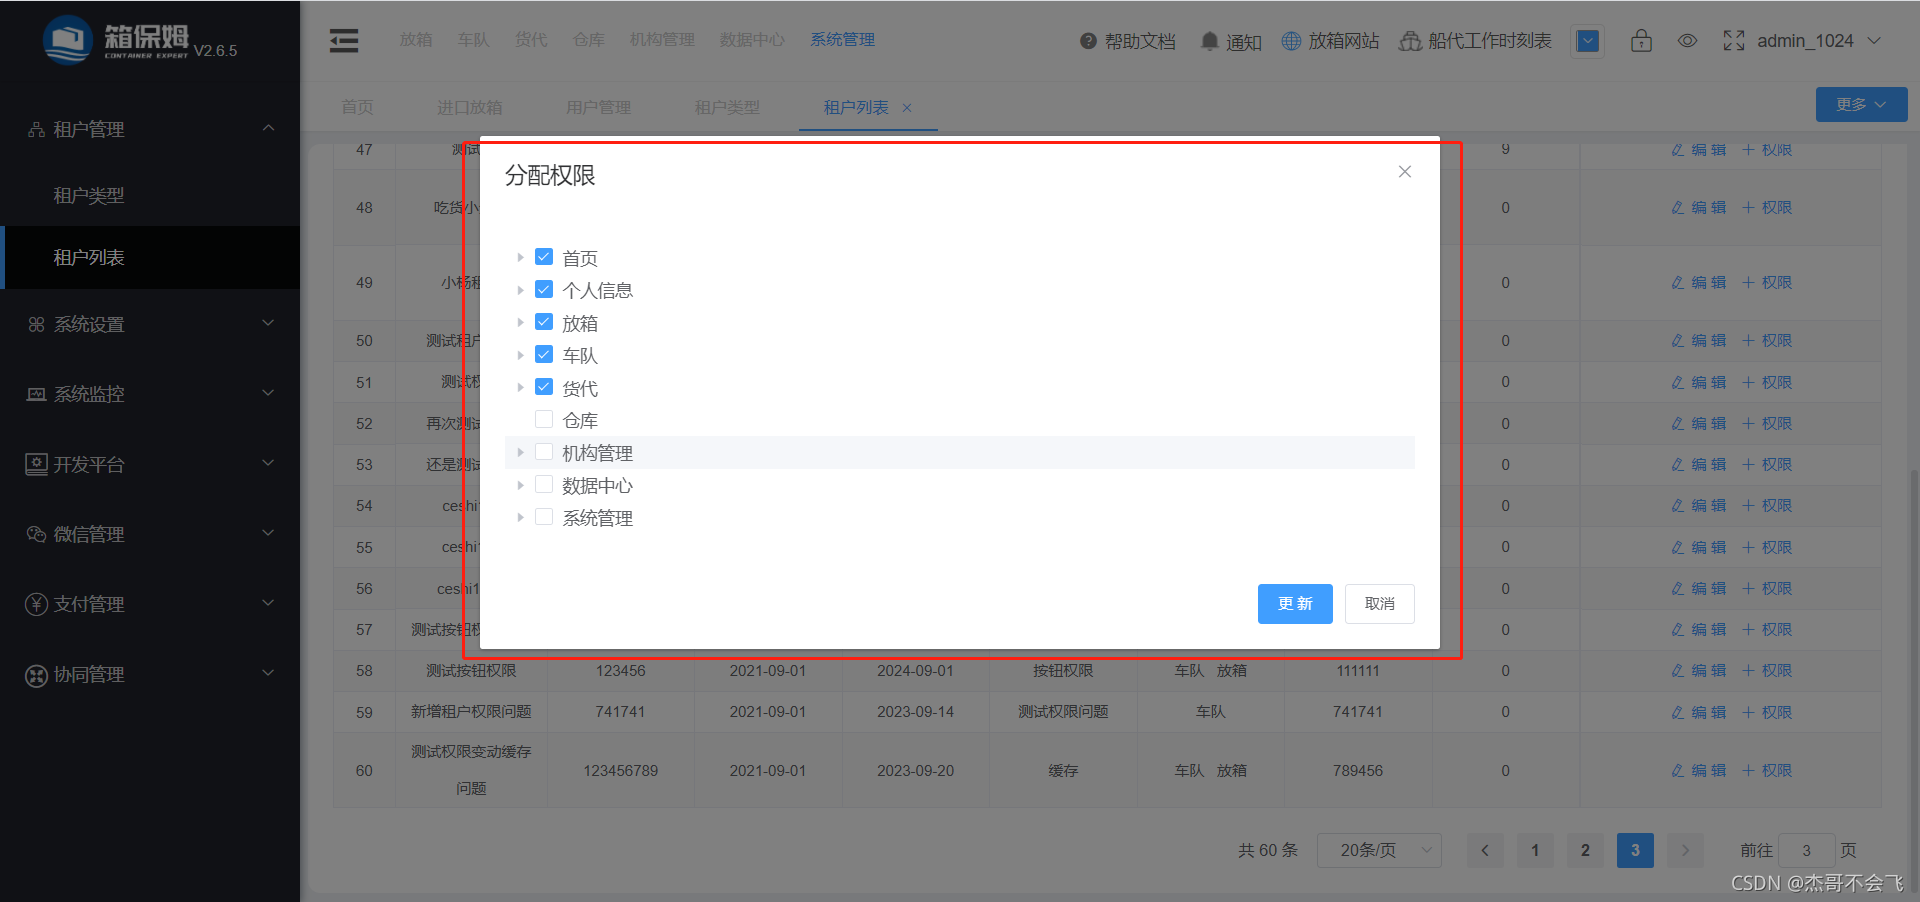The width and height of the screenshot is (1920, 902).
Task: Close the 租户列表 tab
Action: 907,108
